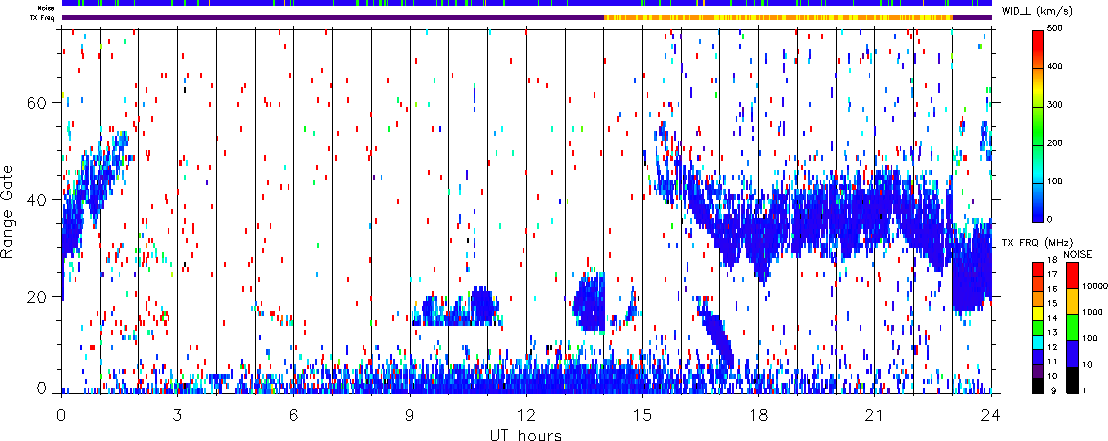The height and width of the screenshot is (441, 1108).
Task: Pick the green segment of NOISE colorbar
Action: coord(1072,327)
